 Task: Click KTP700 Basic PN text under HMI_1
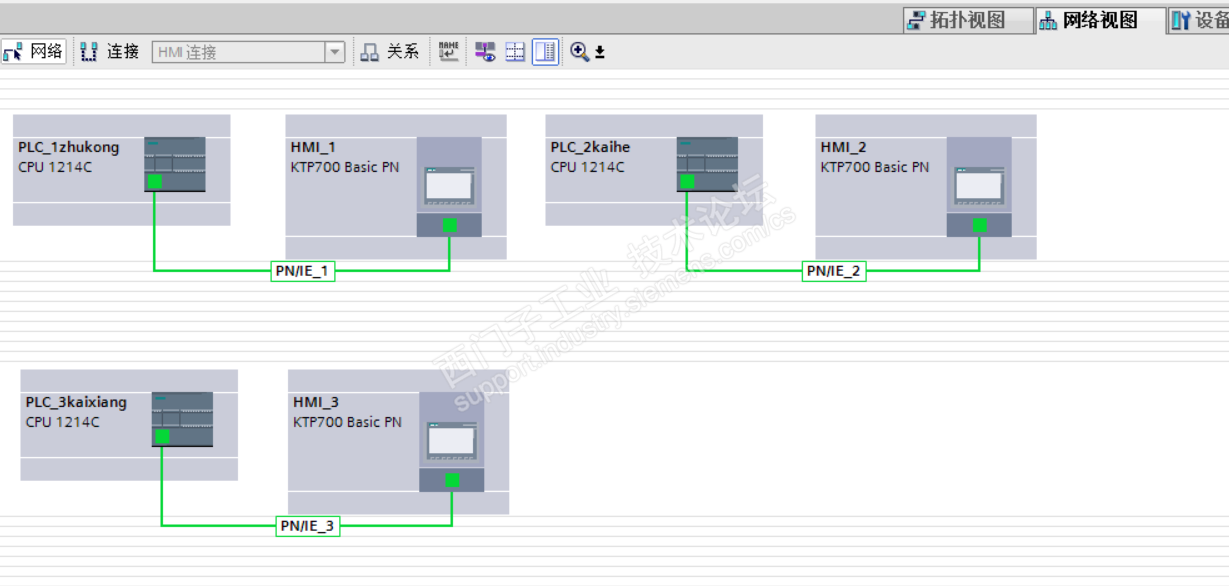coord(345,167)
